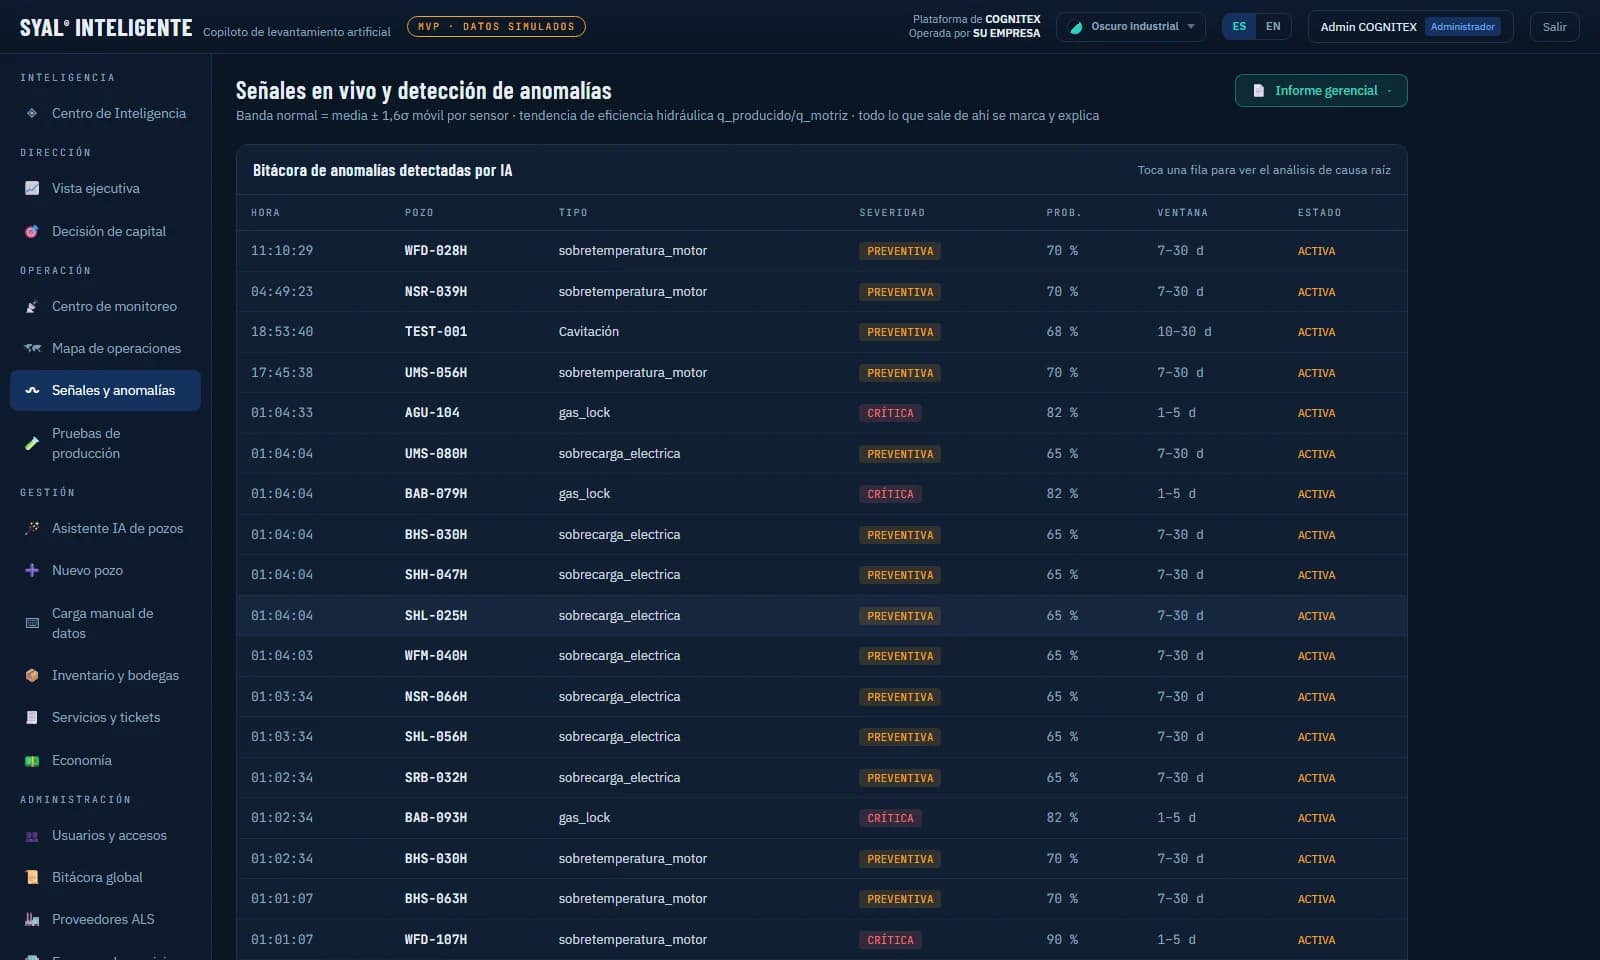Open the TEST-001 Cavitación anomaly row
This screenshot has height=960, width=1600.
pos(821,331)
